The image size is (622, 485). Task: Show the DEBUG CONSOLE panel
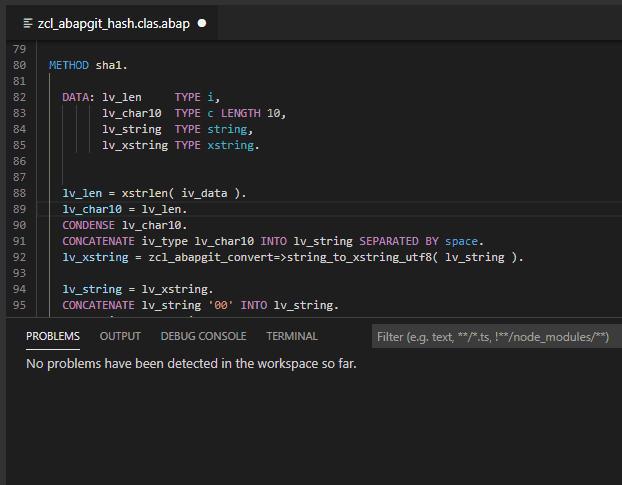(203, 336)
